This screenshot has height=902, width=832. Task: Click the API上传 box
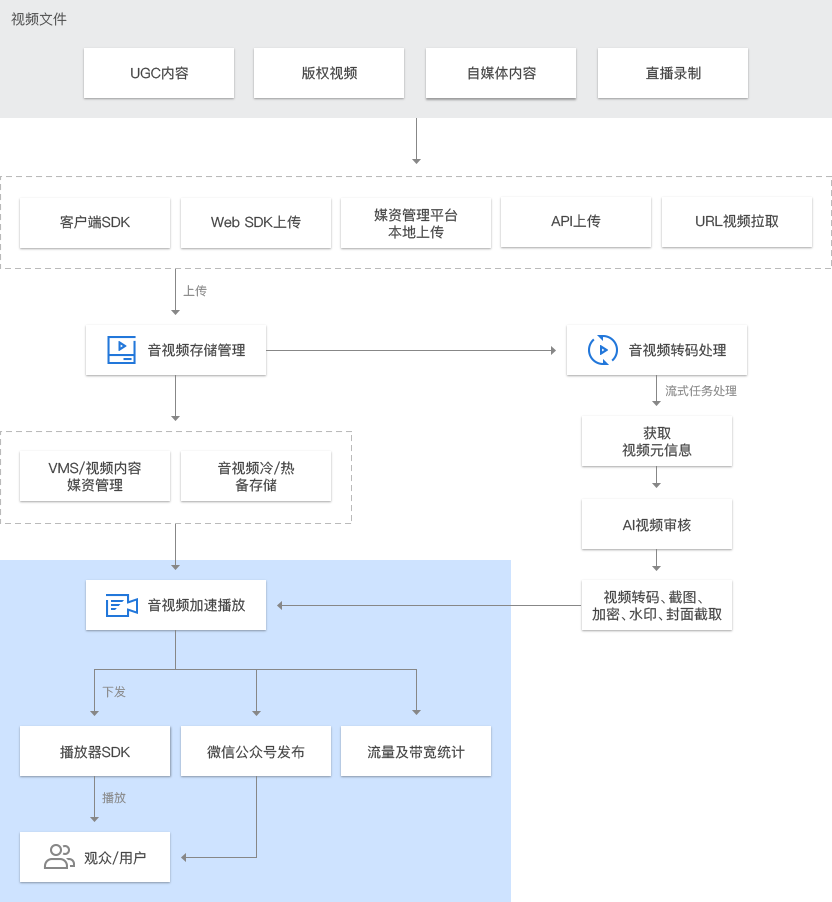575,222
